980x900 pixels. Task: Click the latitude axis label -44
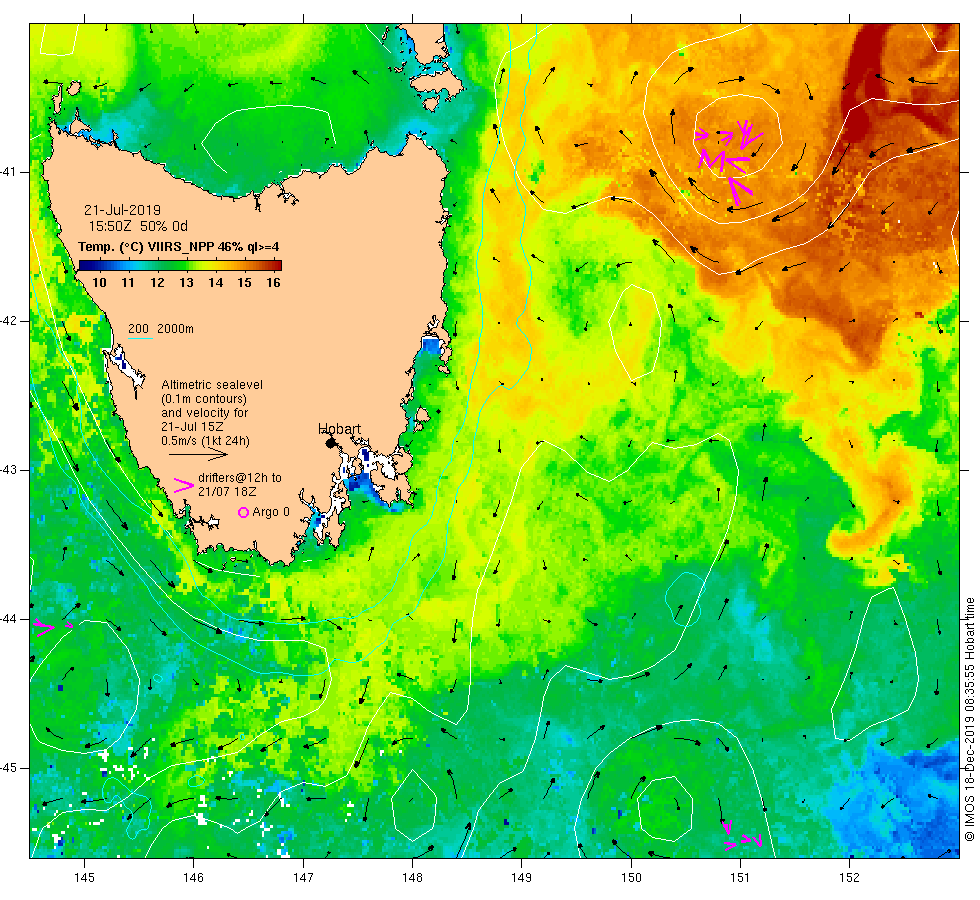(11, 619)
